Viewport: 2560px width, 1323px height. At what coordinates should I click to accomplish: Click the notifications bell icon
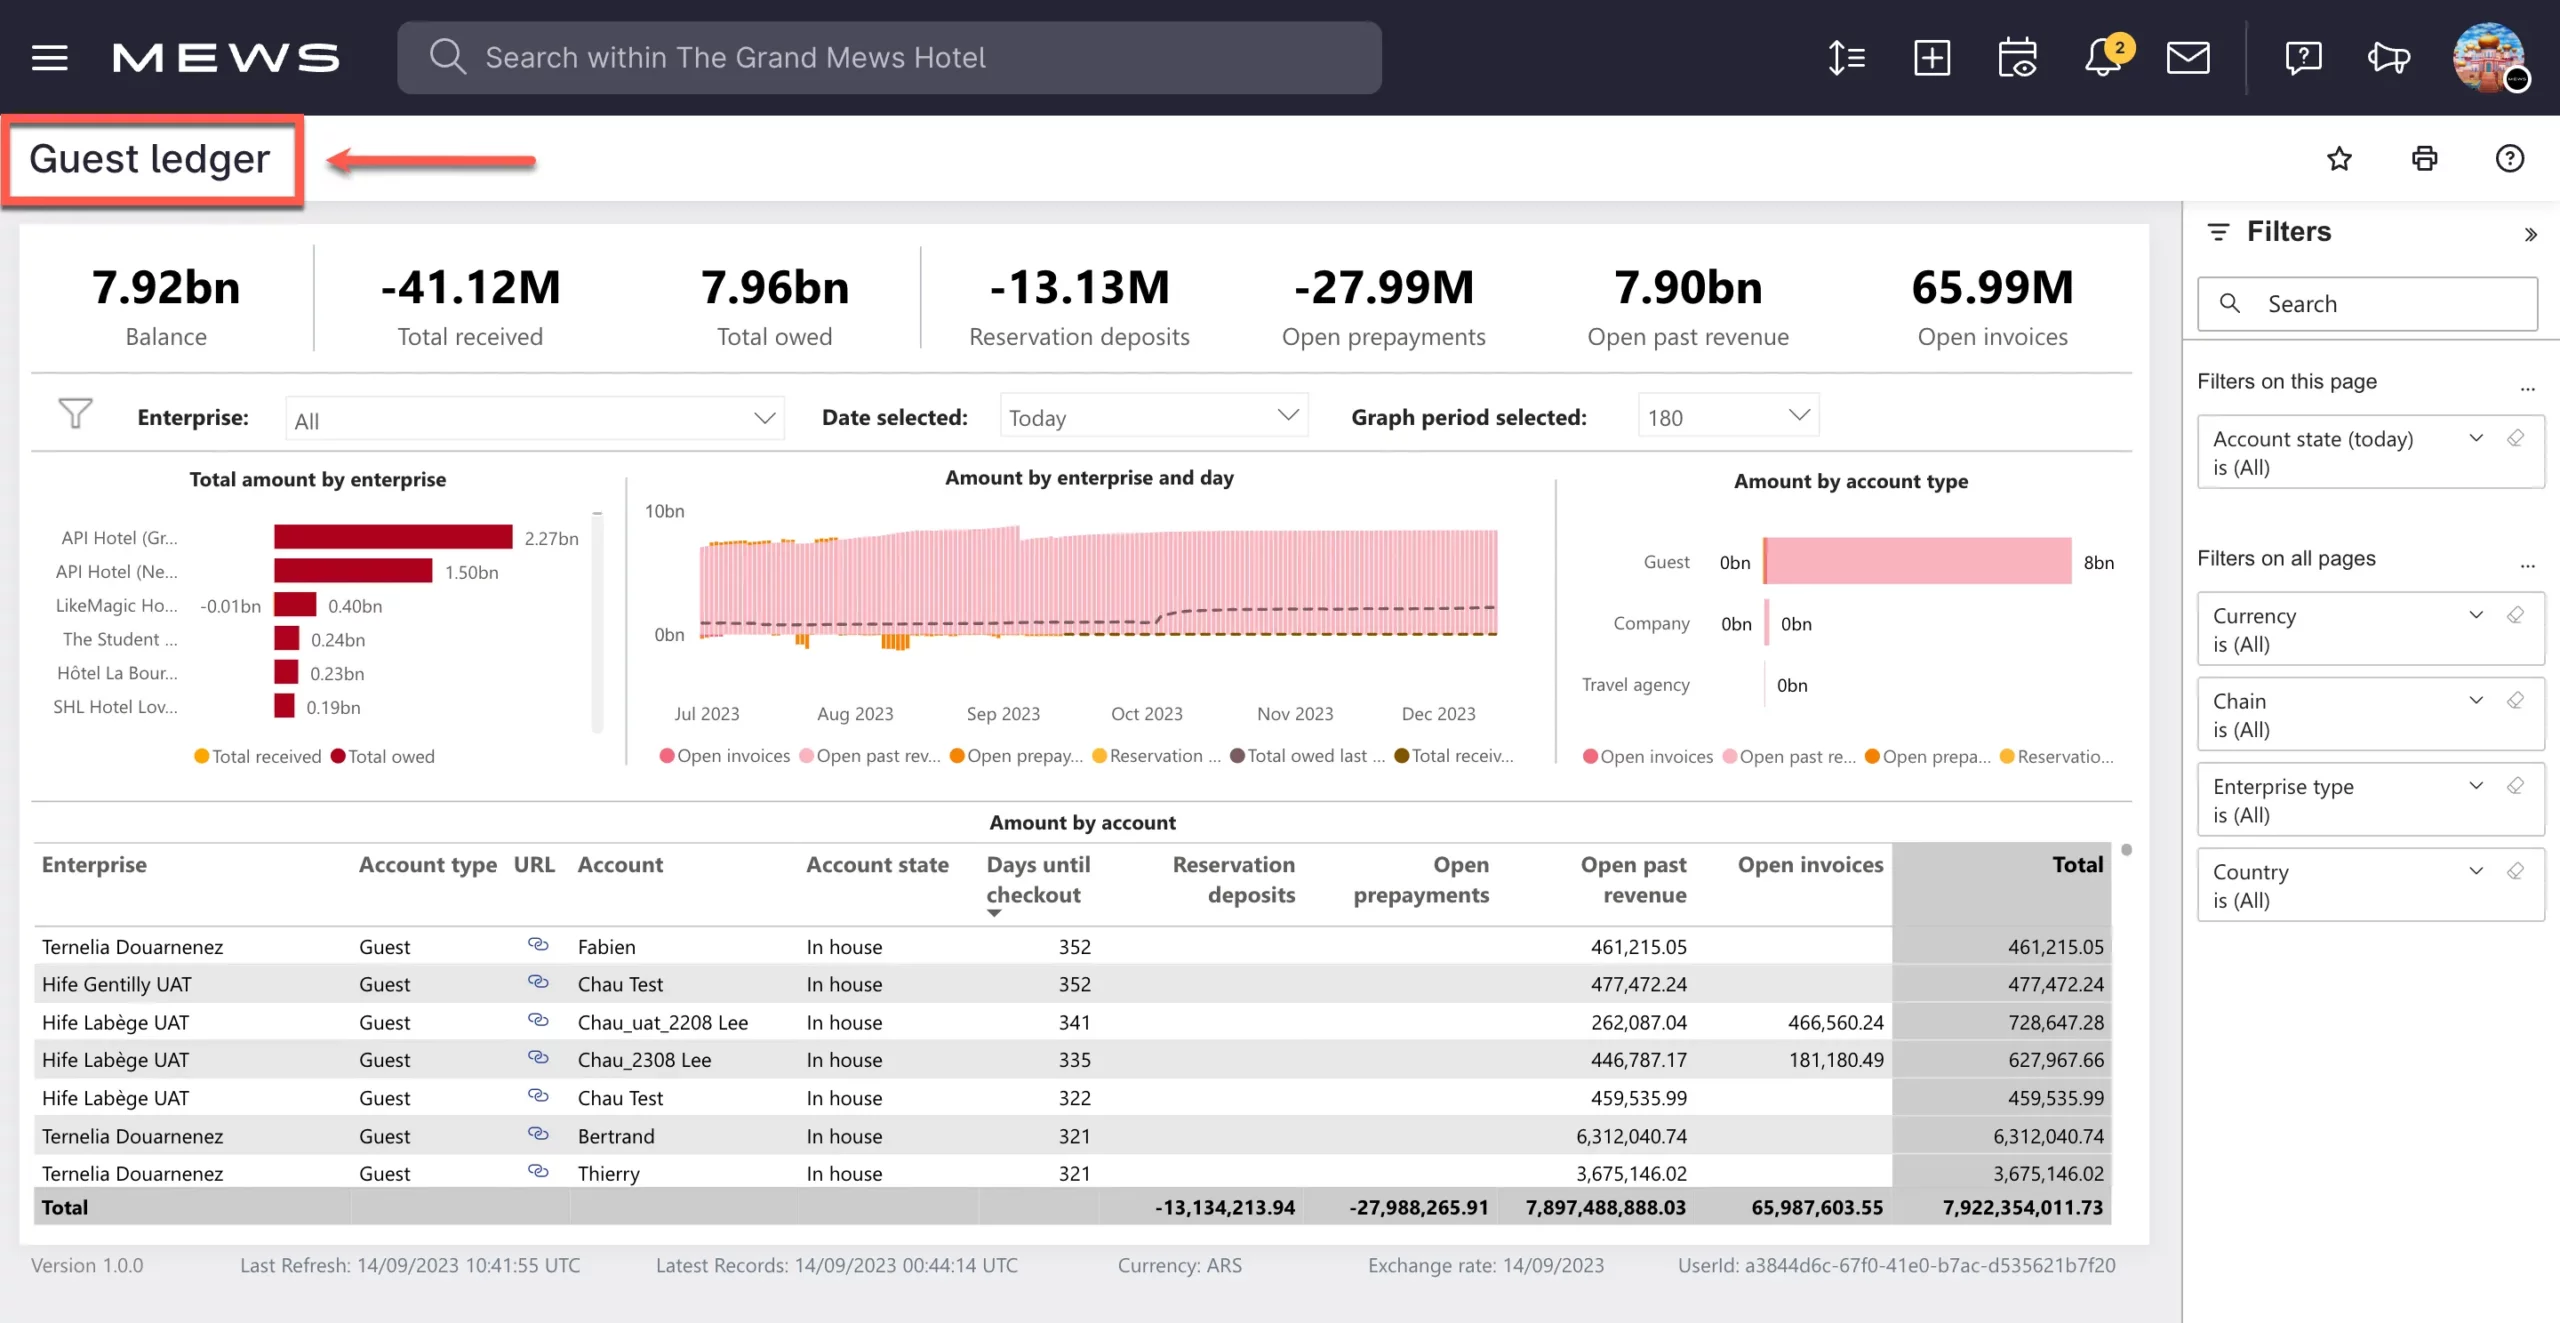pos(2102,58)
